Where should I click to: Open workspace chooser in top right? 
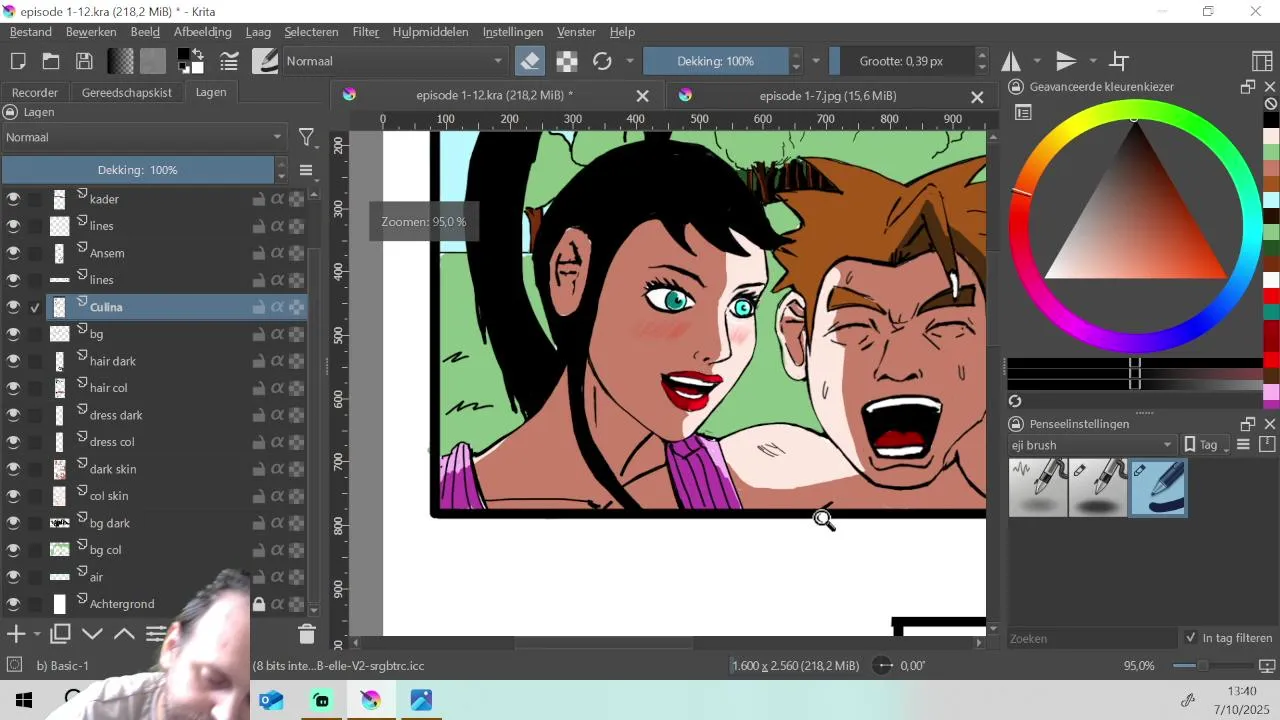pos(1262,61)
